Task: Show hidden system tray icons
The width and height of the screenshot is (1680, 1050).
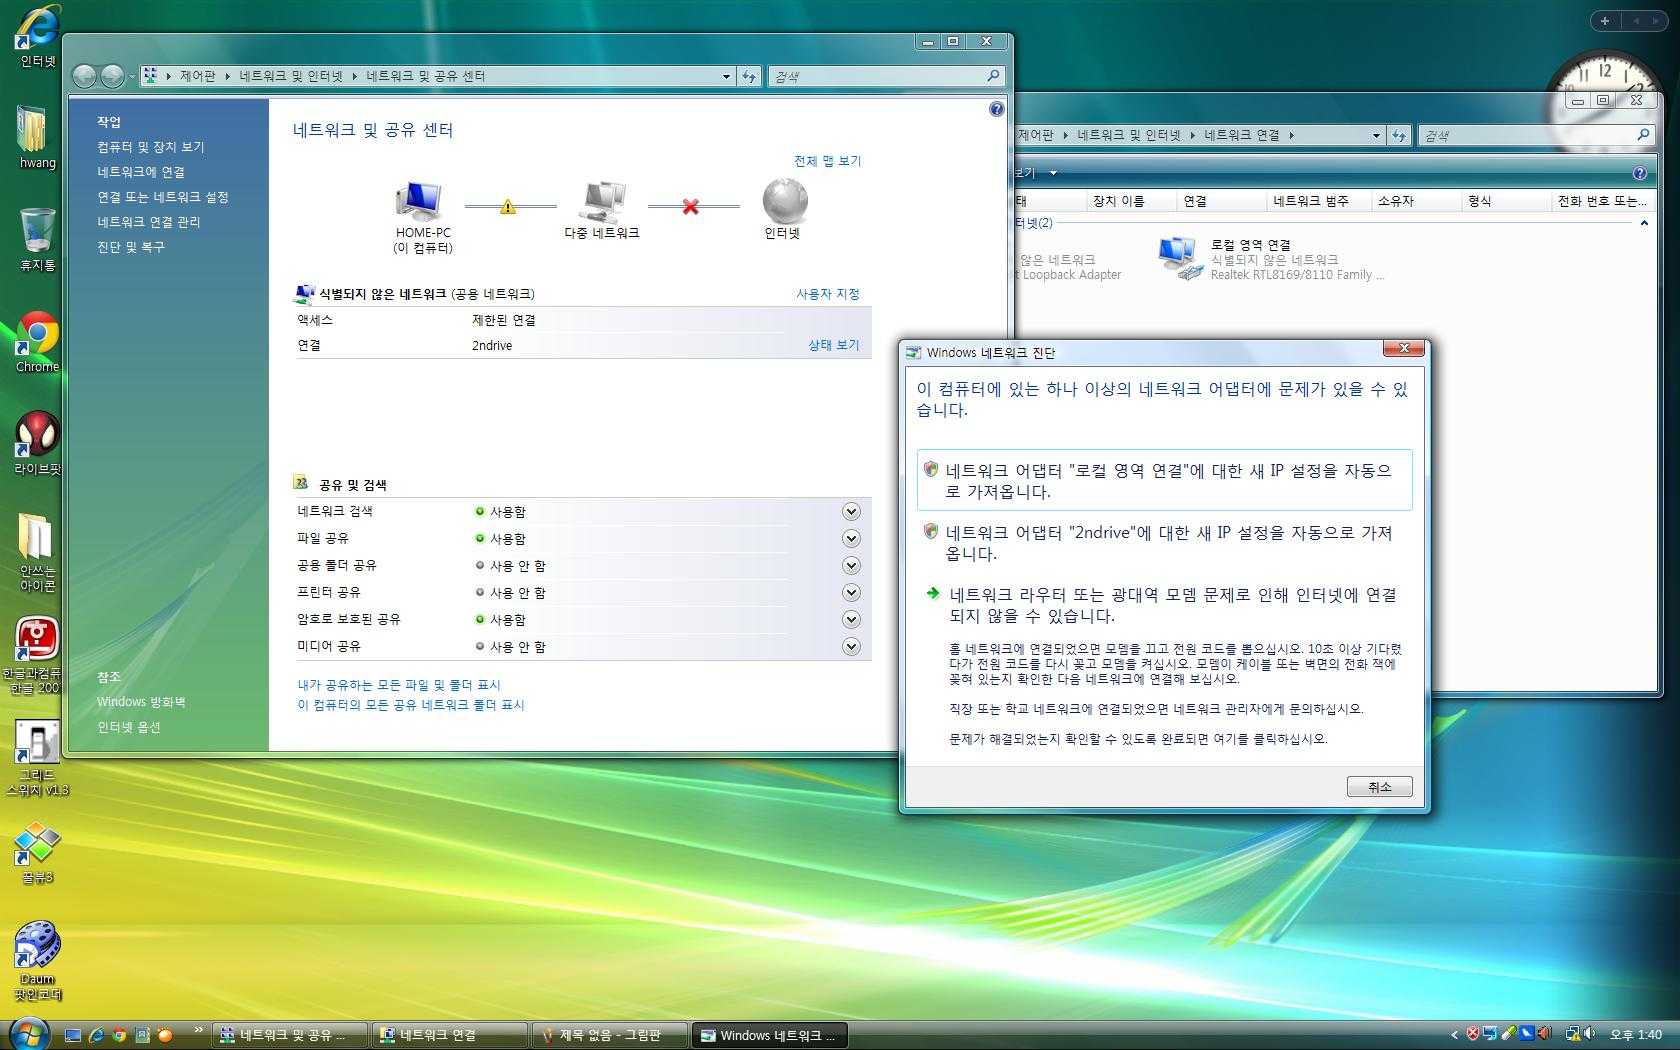Action: [1454, 1035]
